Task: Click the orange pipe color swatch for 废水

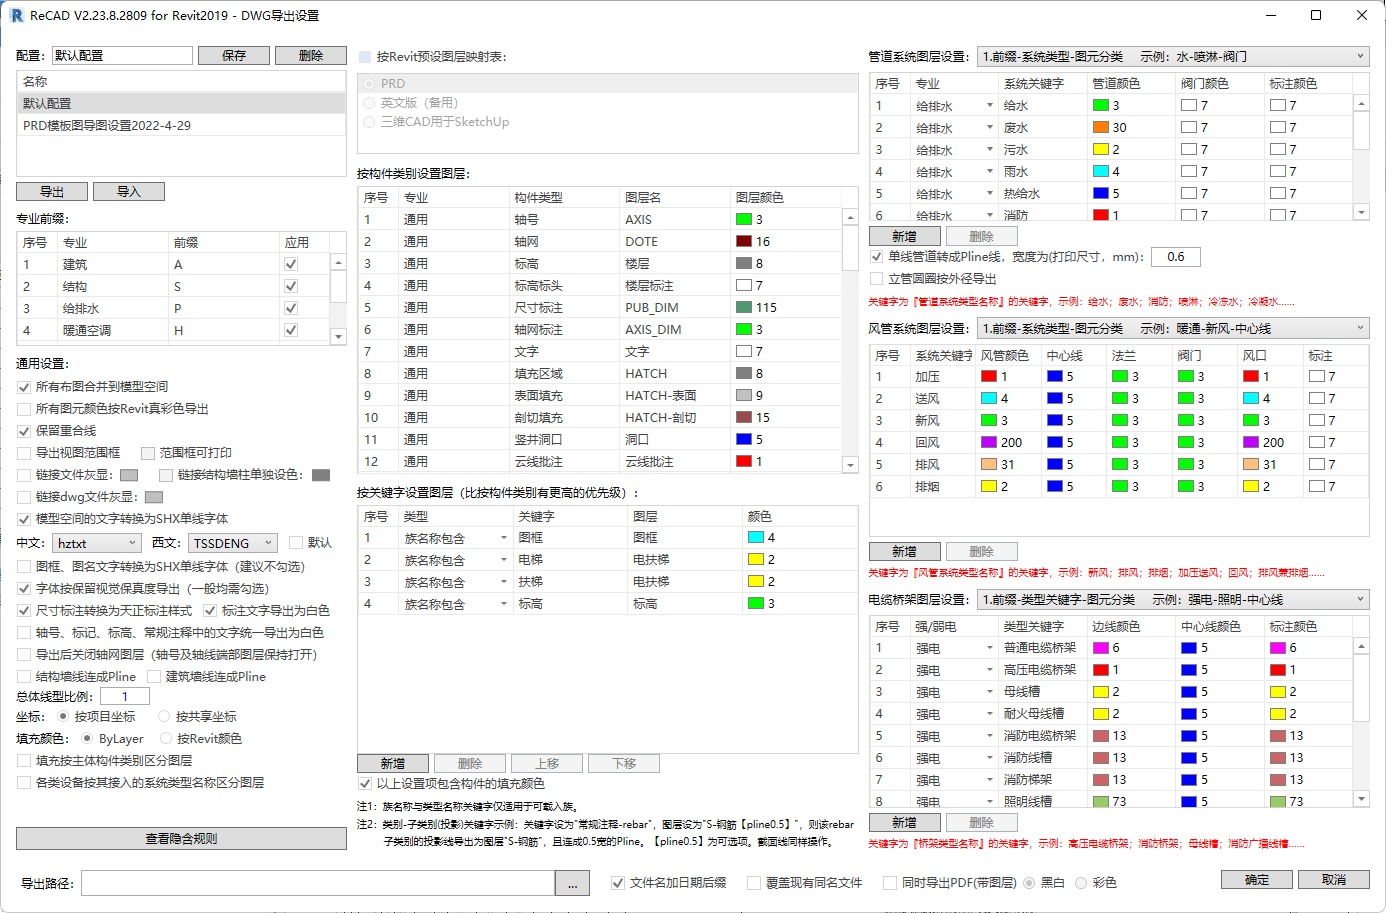Action: tap(1100, 127)
